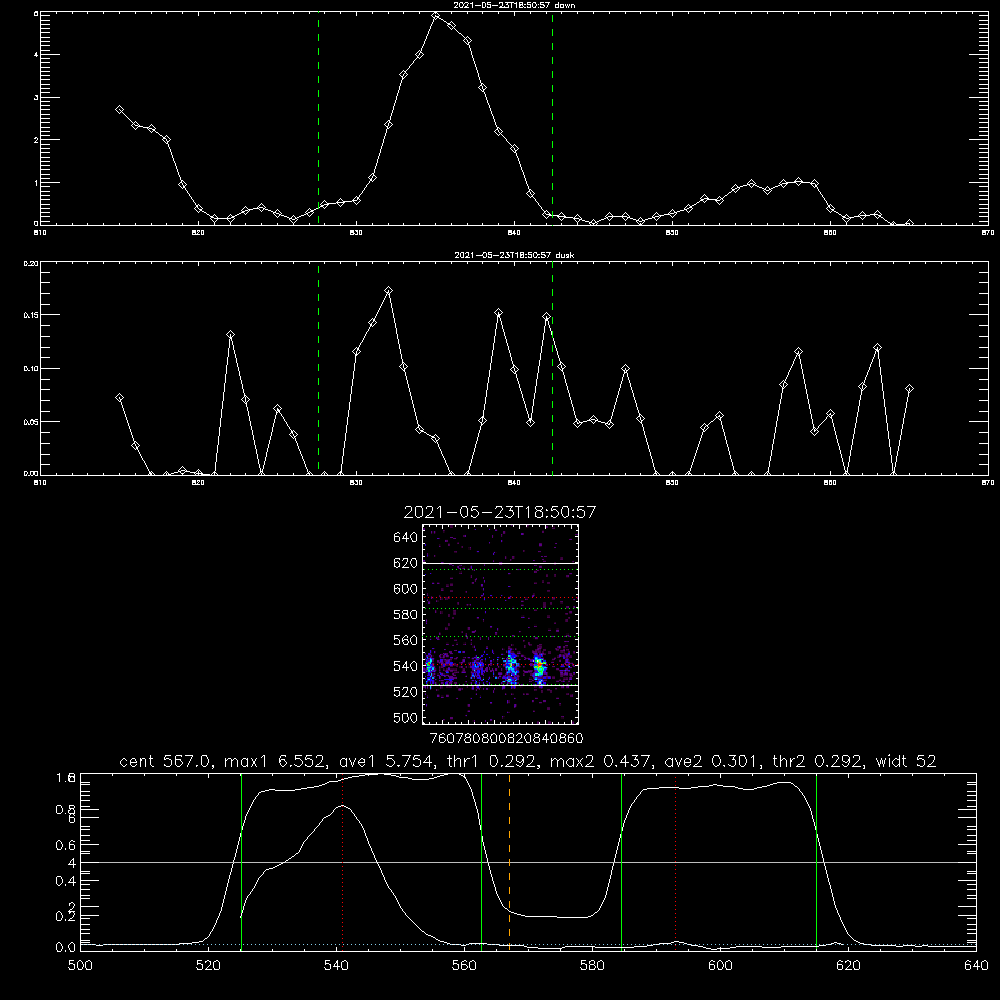Viewport: 1000px width, 1000px height.
Task: Click the left green dashed line in dawn plot
Action: coord(318,119)
